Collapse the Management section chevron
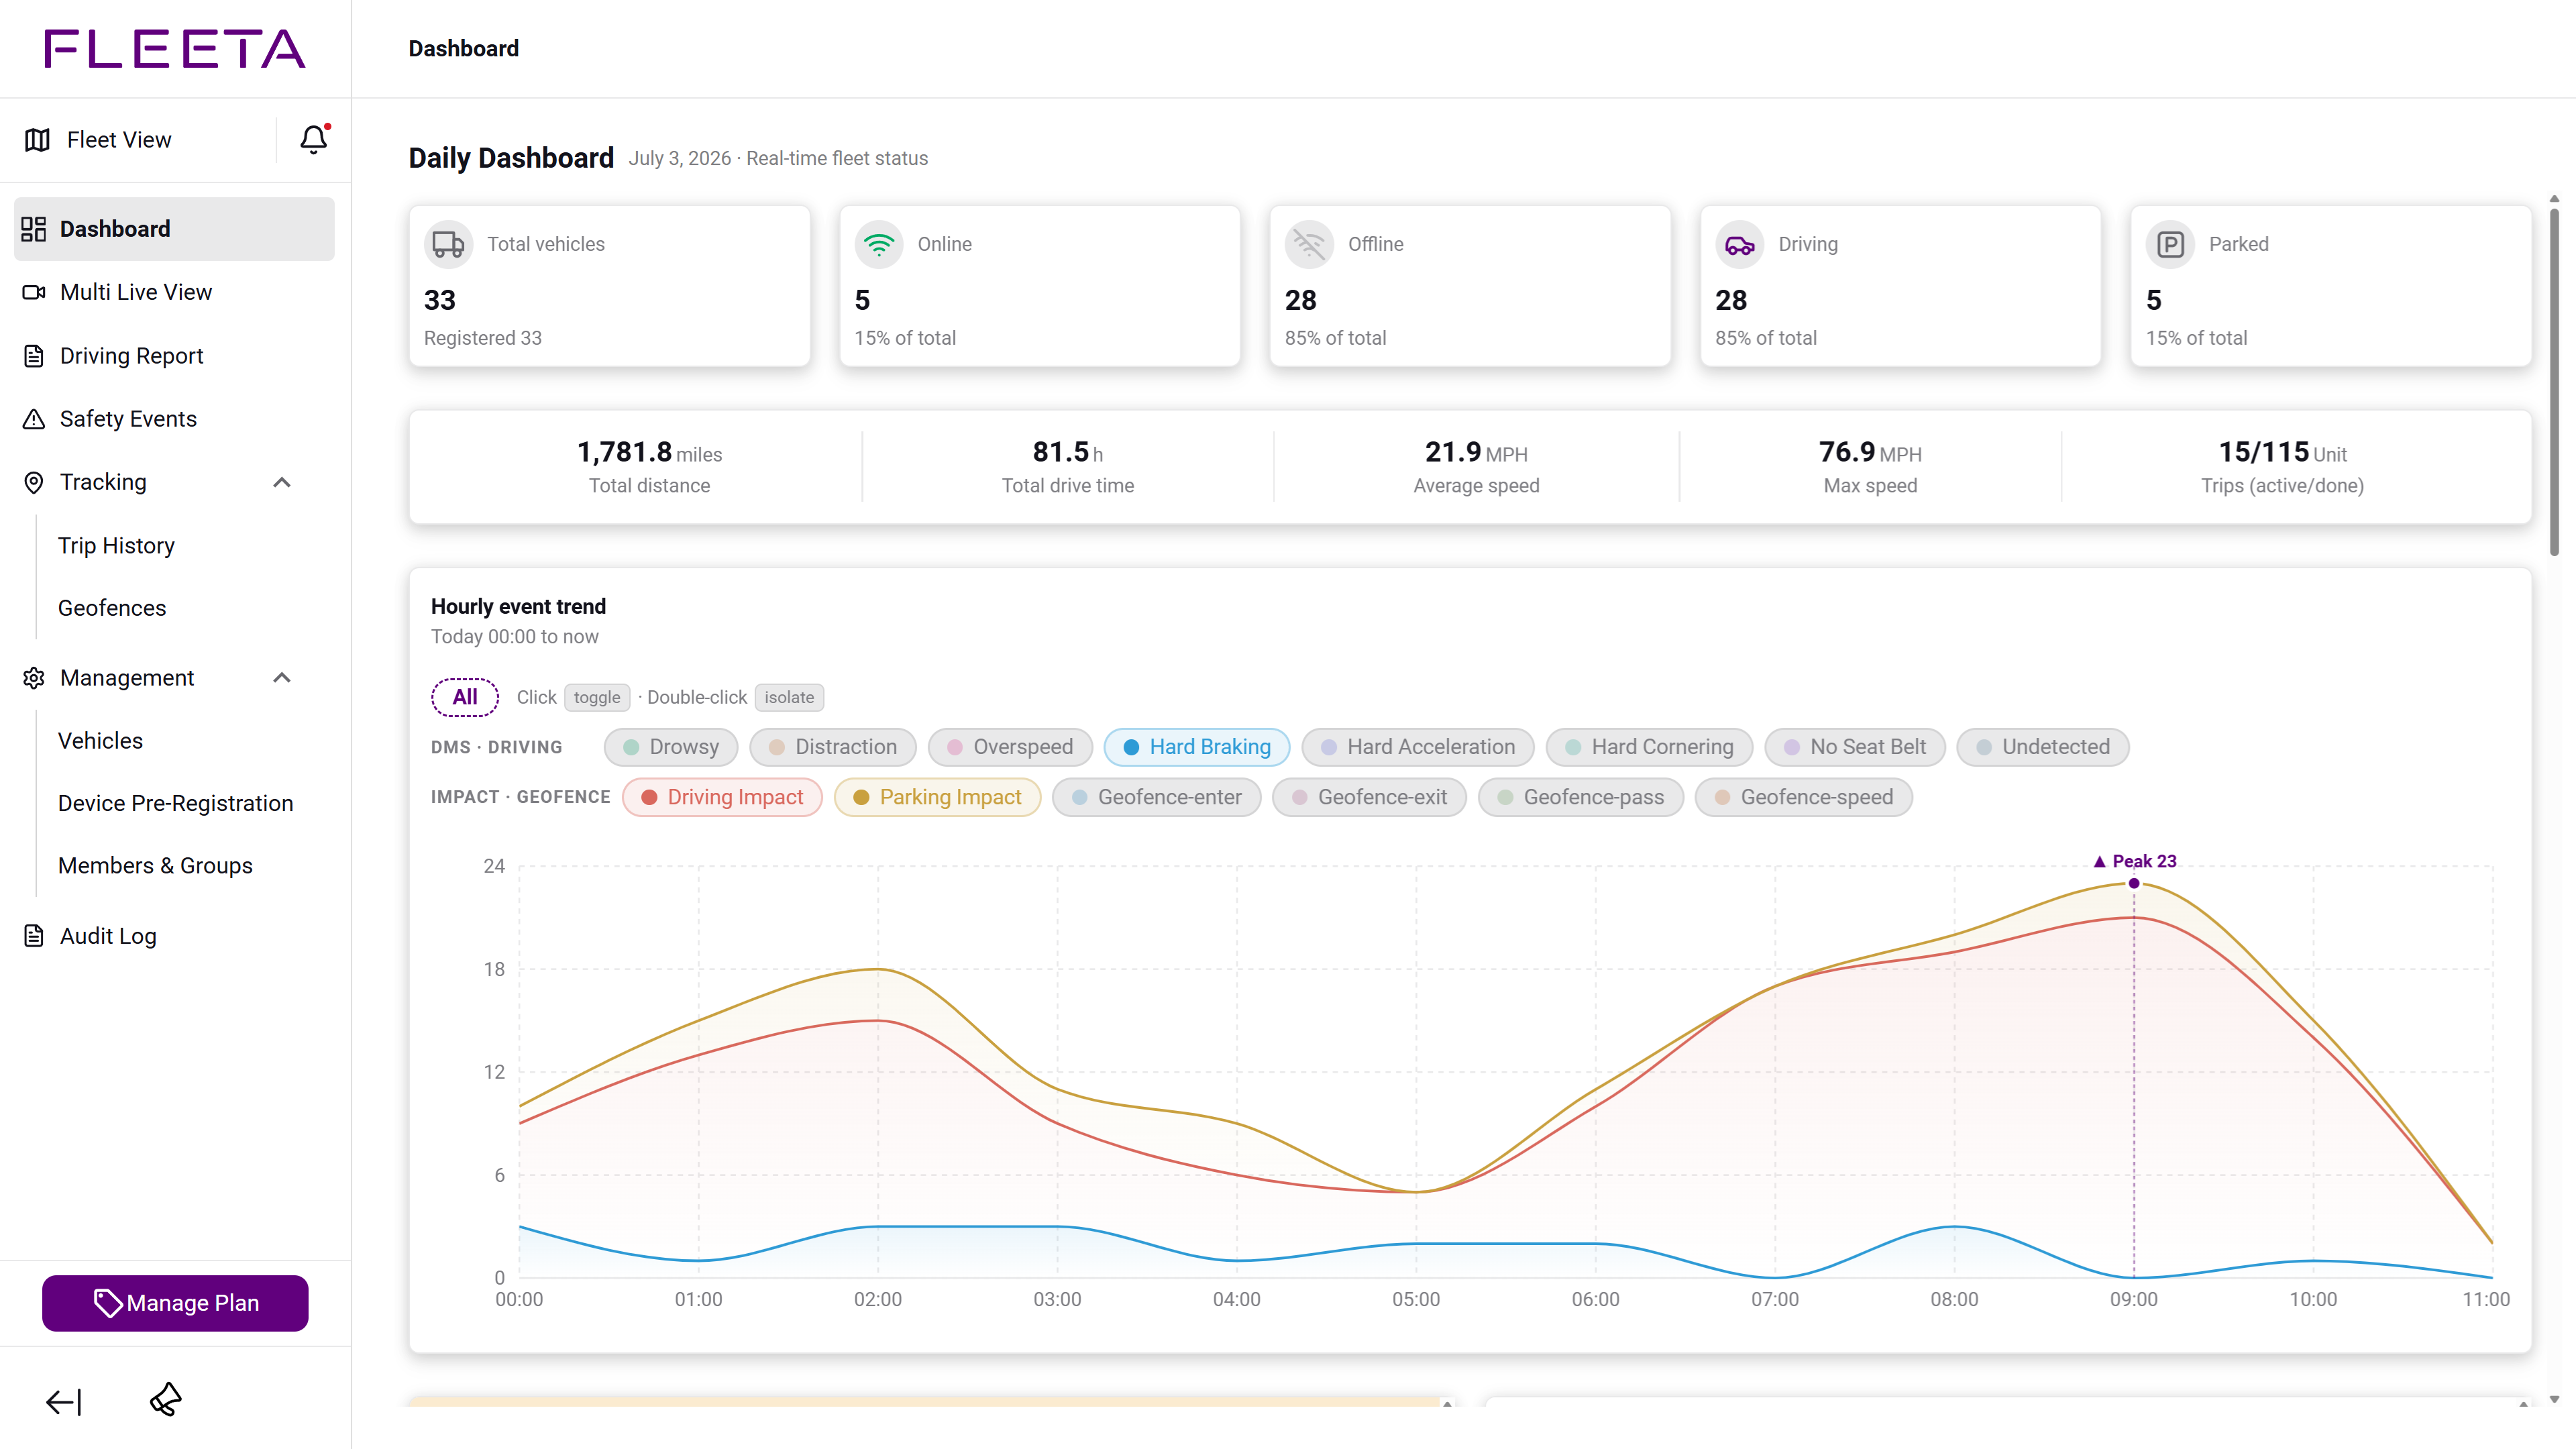Screen dimensions: 2576x1449 [282, 678]
